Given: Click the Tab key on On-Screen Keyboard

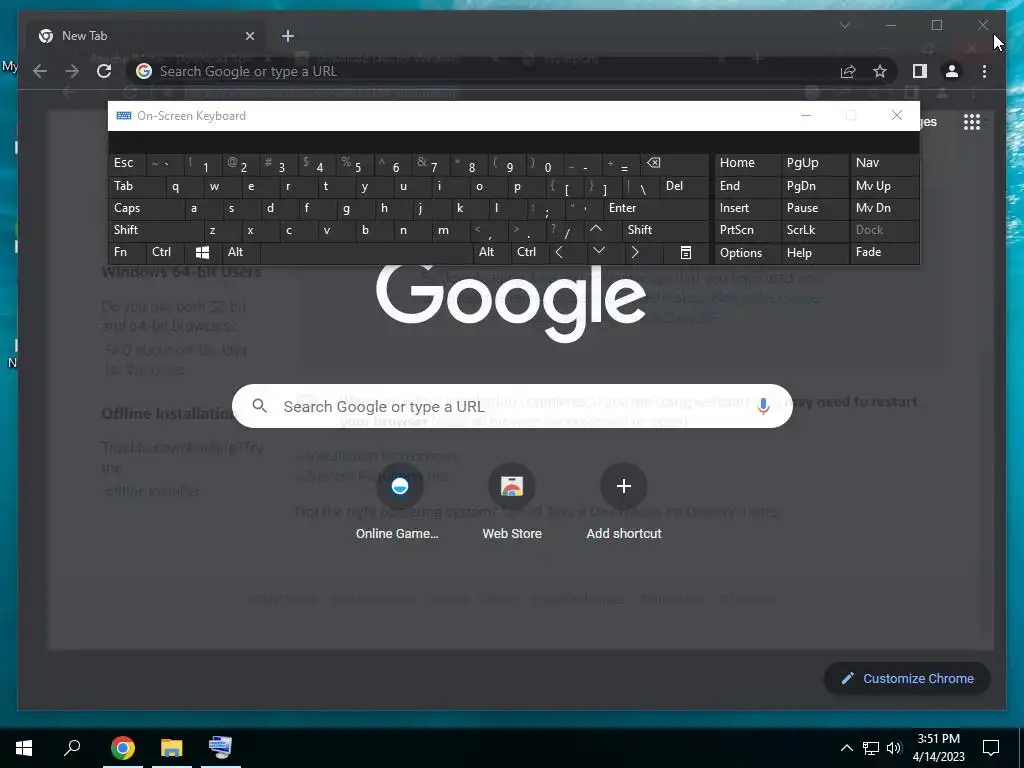Looking at the screenshot, I should coord(137,186).
